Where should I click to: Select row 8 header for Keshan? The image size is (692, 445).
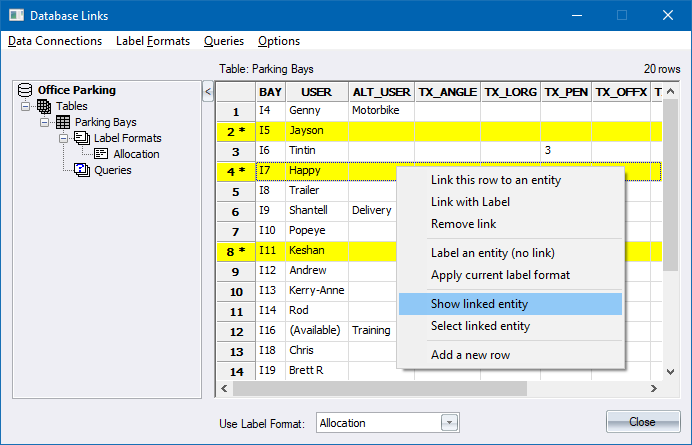coord(236,250)
